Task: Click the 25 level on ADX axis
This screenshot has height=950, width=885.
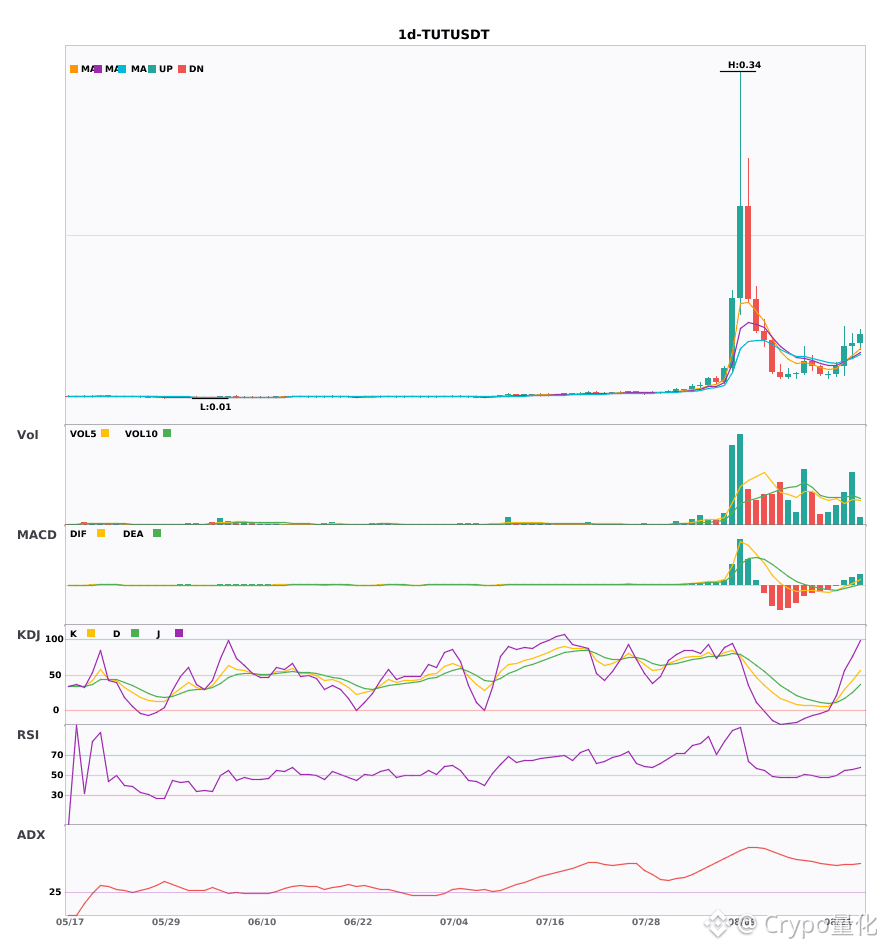Action: point(55,892)
